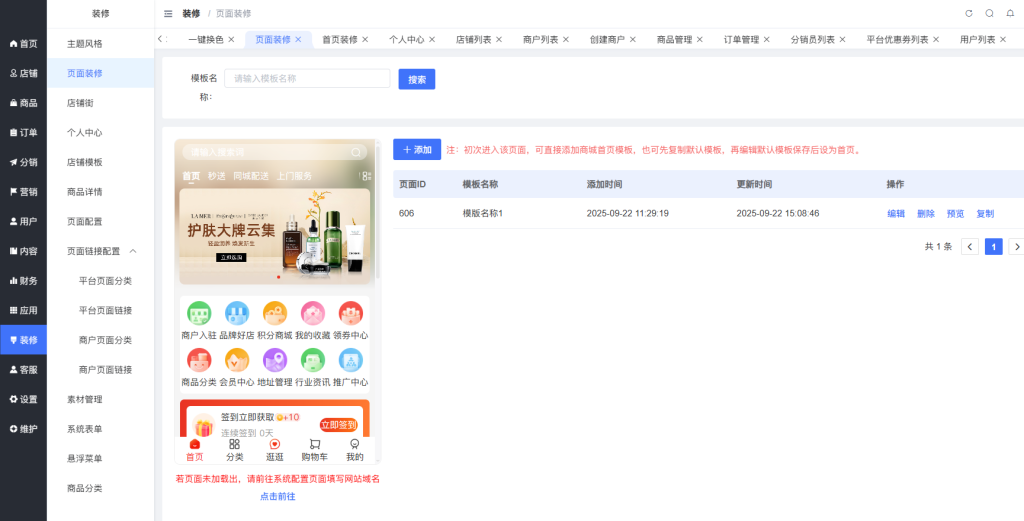Select 主题风格 in the submenu
Screen dimensions: 1024x521
(101, 44)
